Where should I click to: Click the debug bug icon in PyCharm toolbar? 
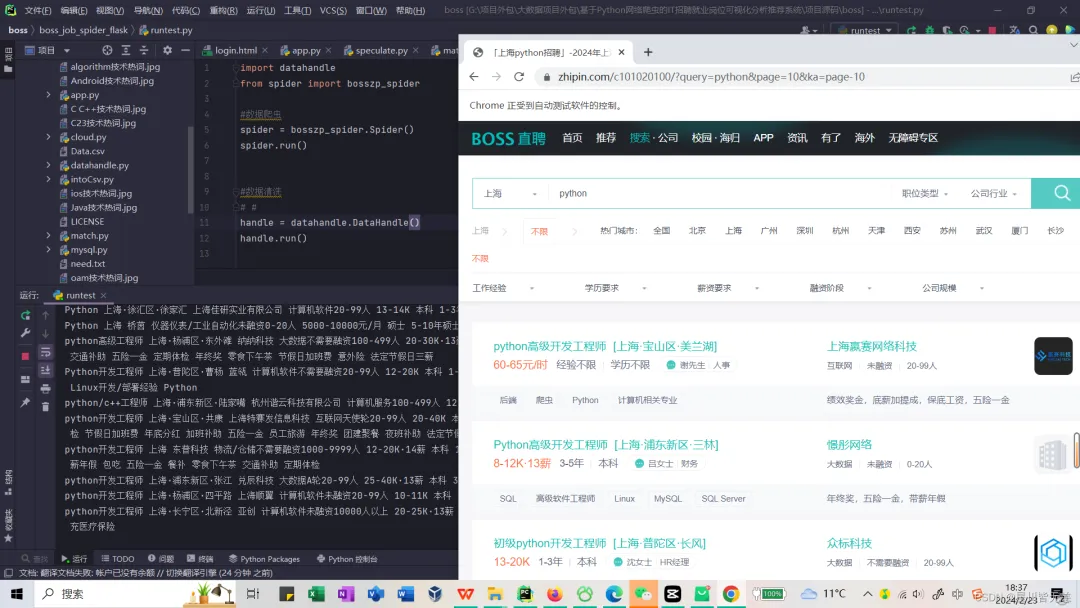[x=930, y=30]
